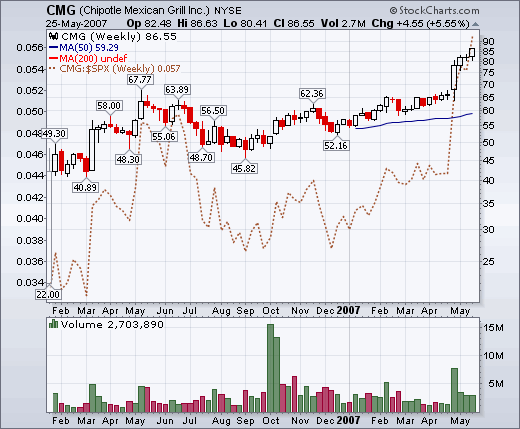Click the 90 right price axis label

coord(488,42)
